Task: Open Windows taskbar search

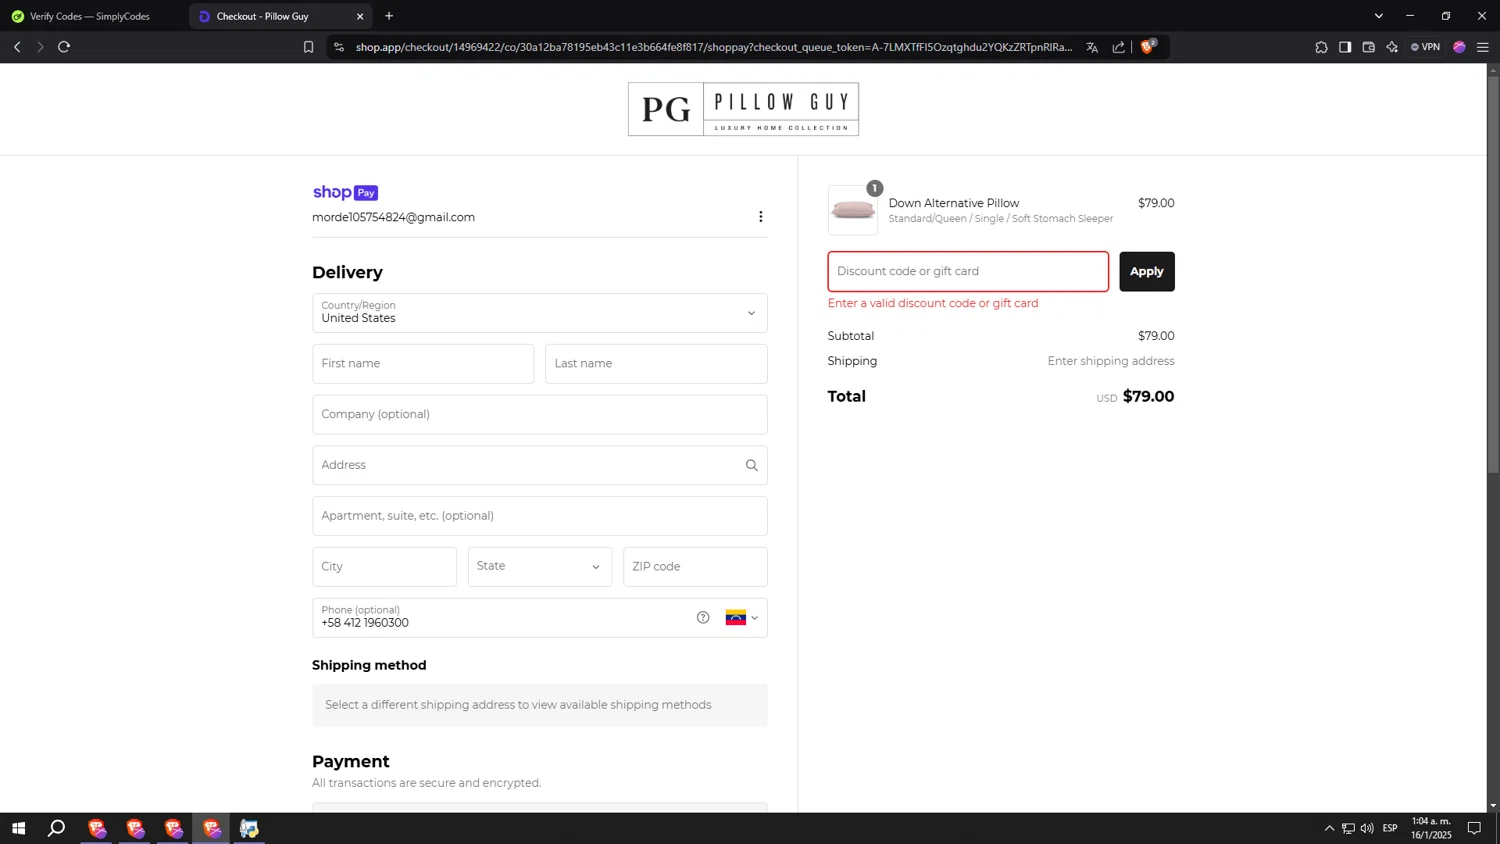Action: tap(57, 828)
